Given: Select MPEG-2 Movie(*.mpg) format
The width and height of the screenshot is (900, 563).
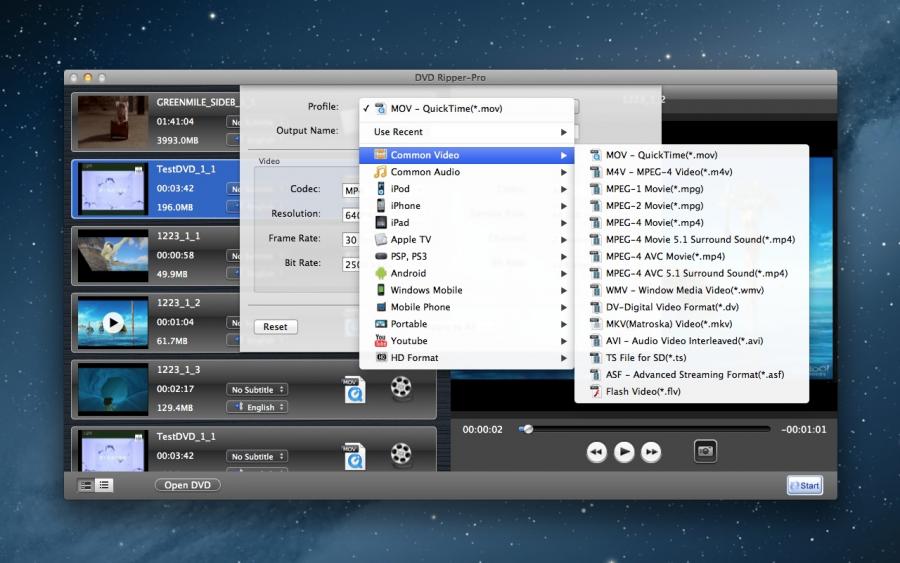Looking at the screenshot, I should tap(692, 205).
